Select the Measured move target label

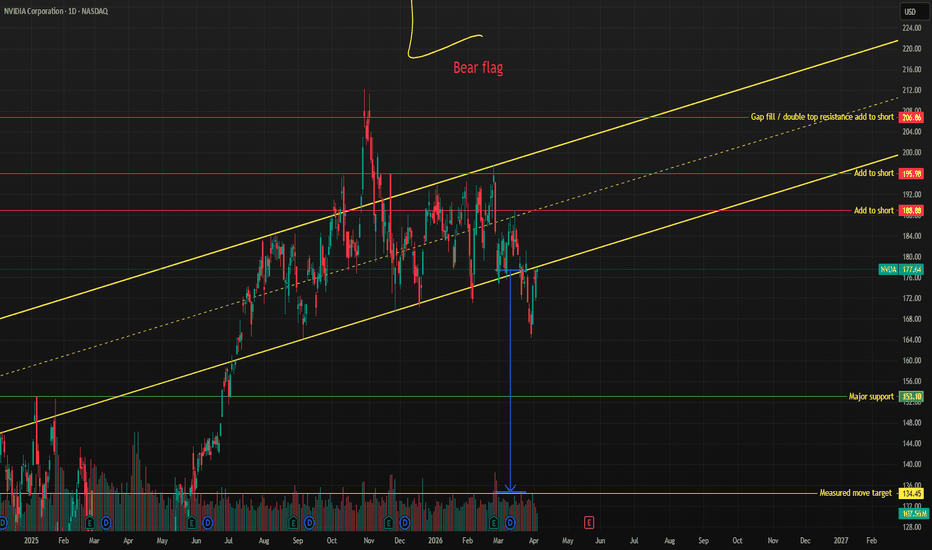pyautogui.click(x=856, y=493)
